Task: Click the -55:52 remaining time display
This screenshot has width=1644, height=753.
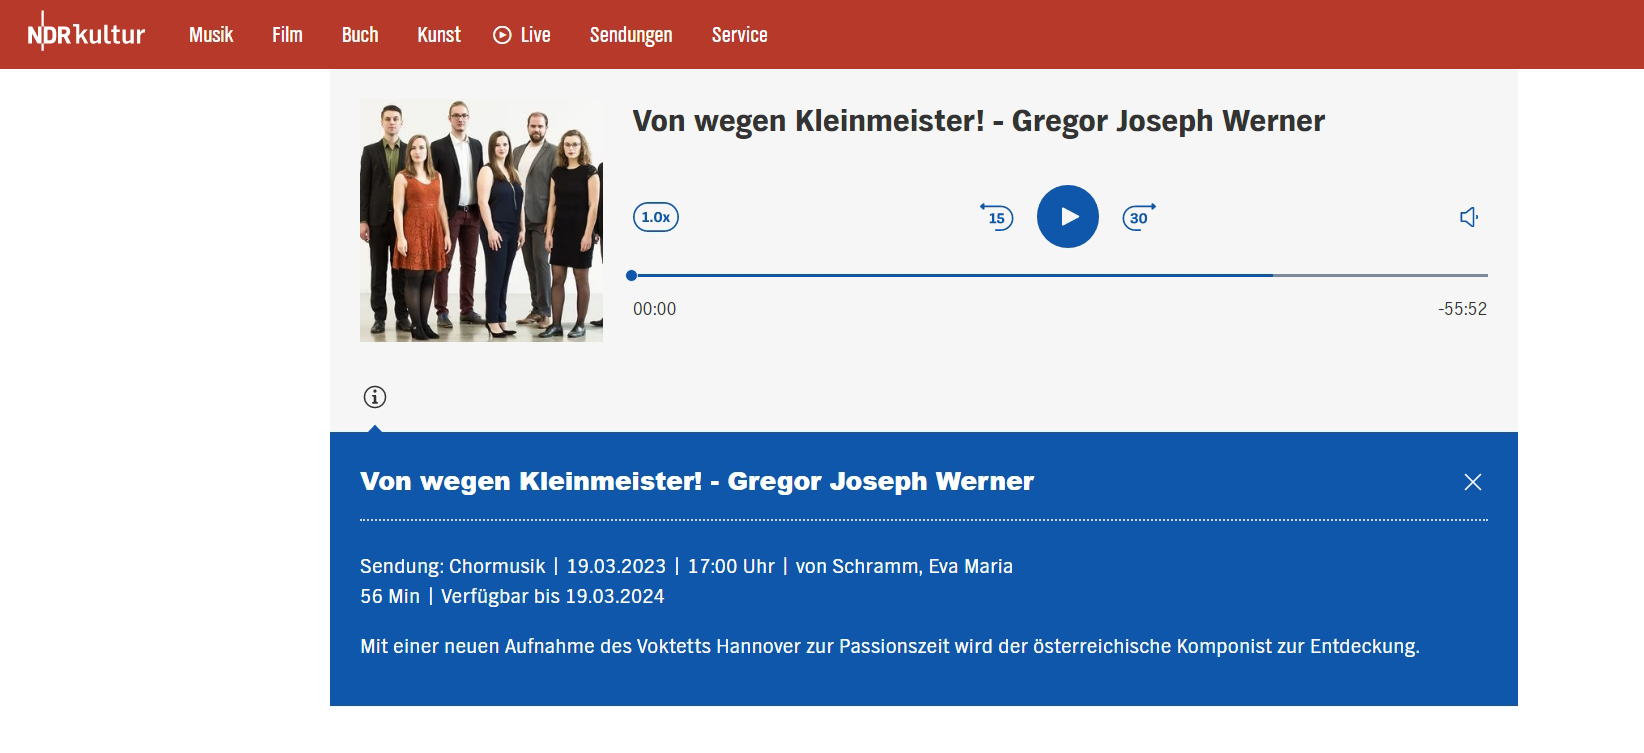Action: tap(1462, 309)
